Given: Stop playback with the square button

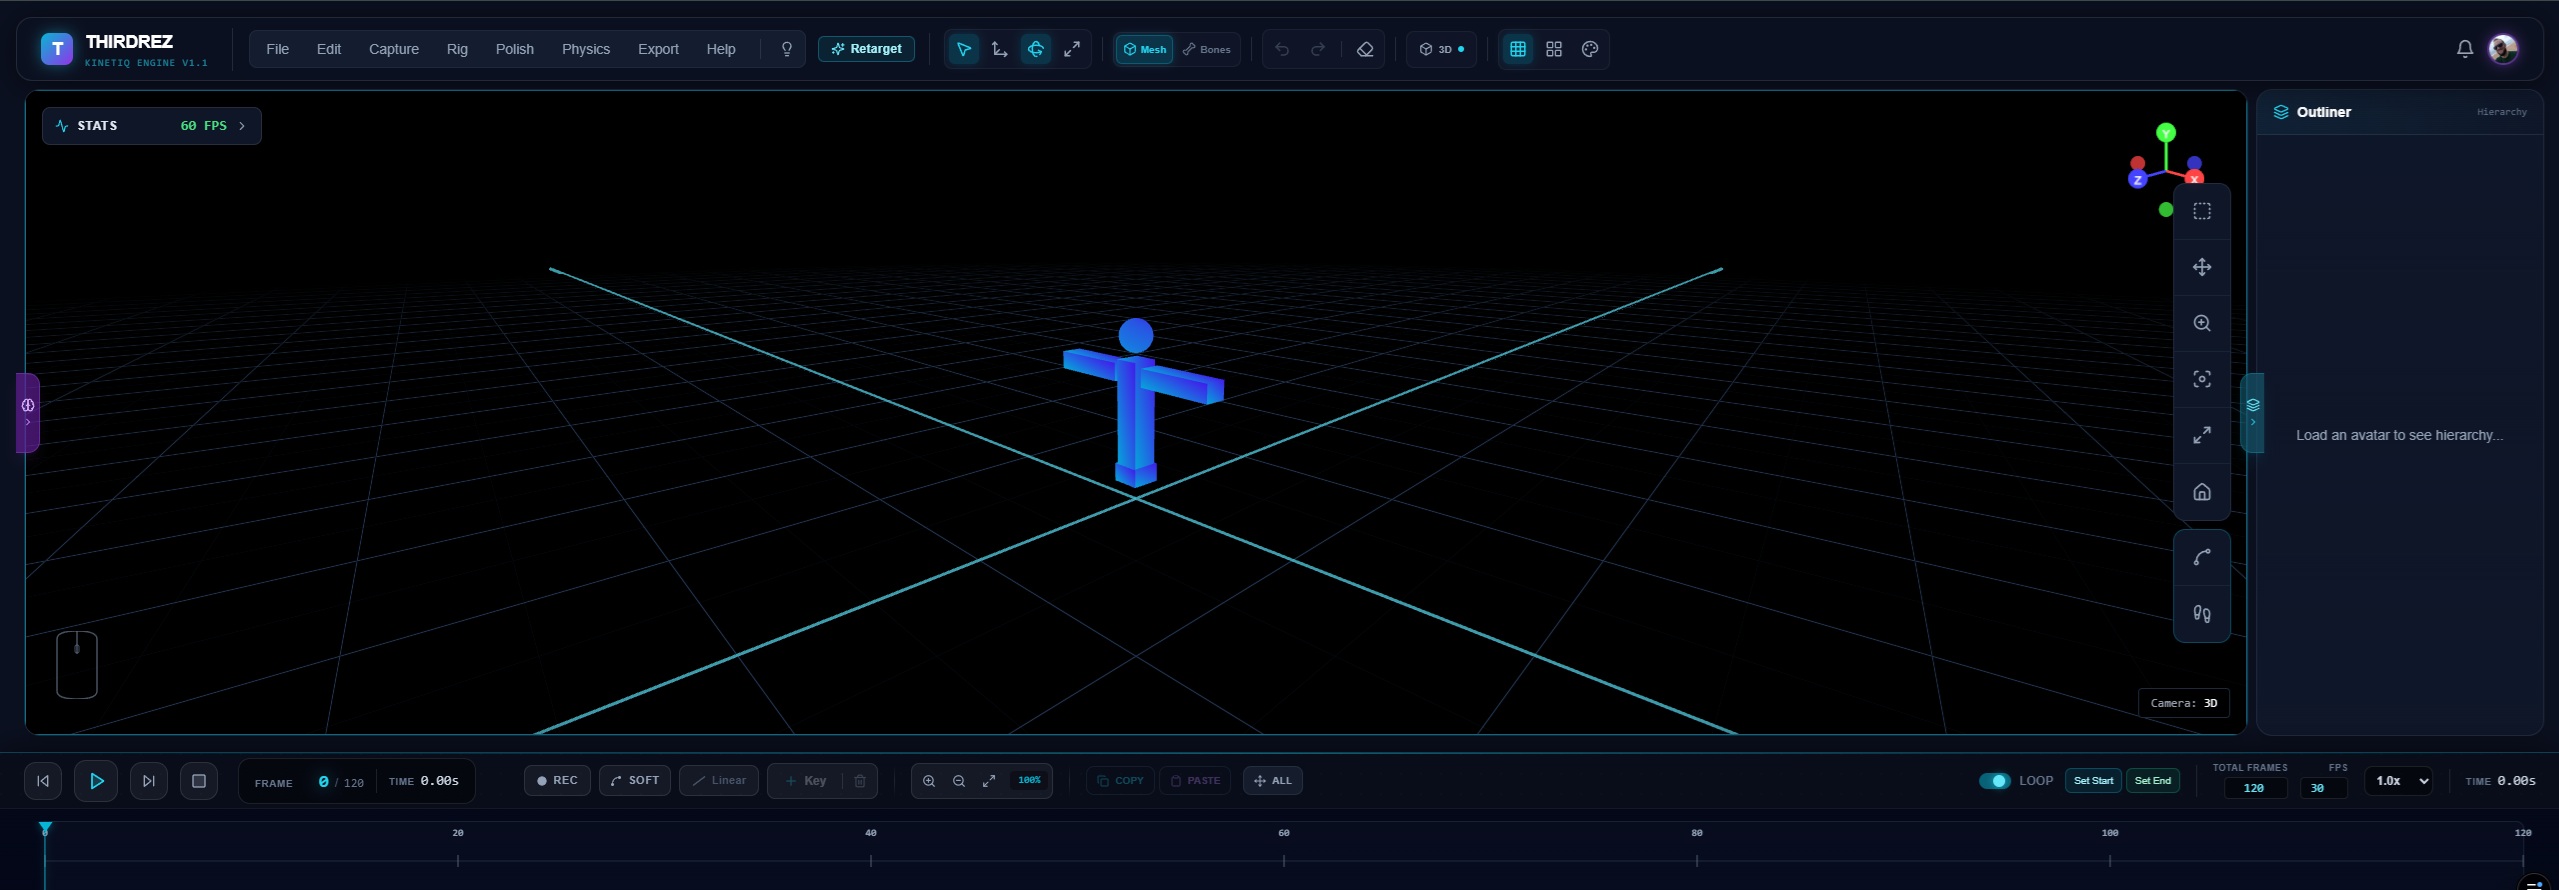Looking at the screenshot, I should (199, 781).
